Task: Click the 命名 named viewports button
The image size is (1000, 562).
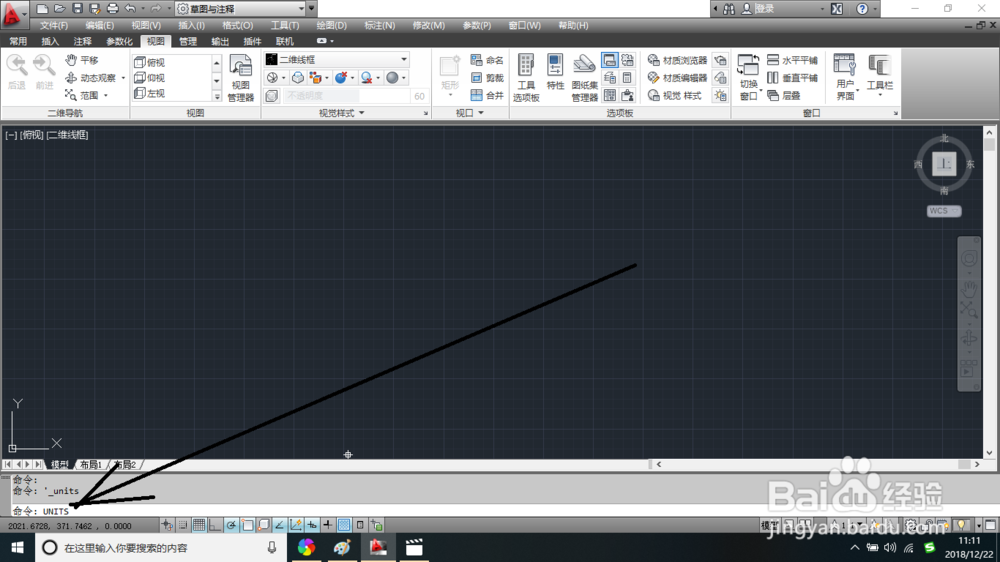Action: tap(487, 60)
